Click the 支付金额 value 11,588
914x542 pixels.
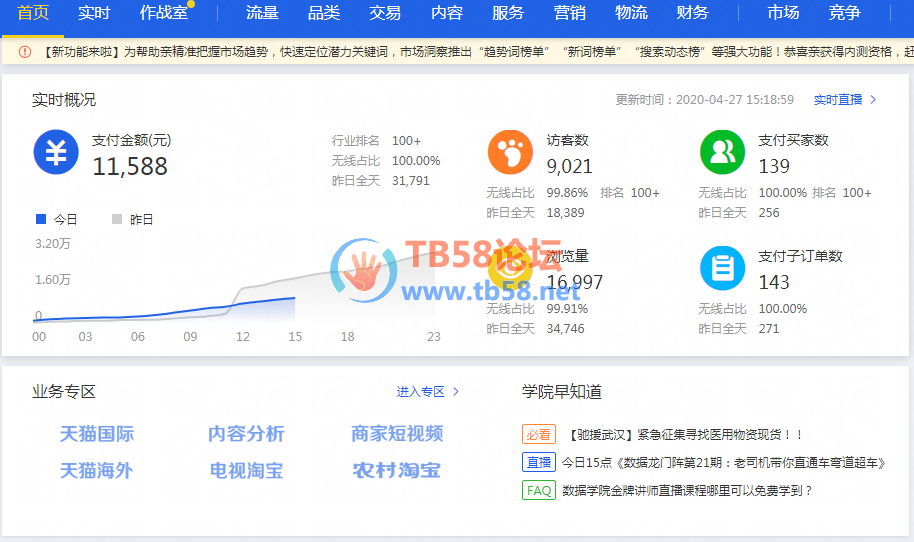coord(130,167)
